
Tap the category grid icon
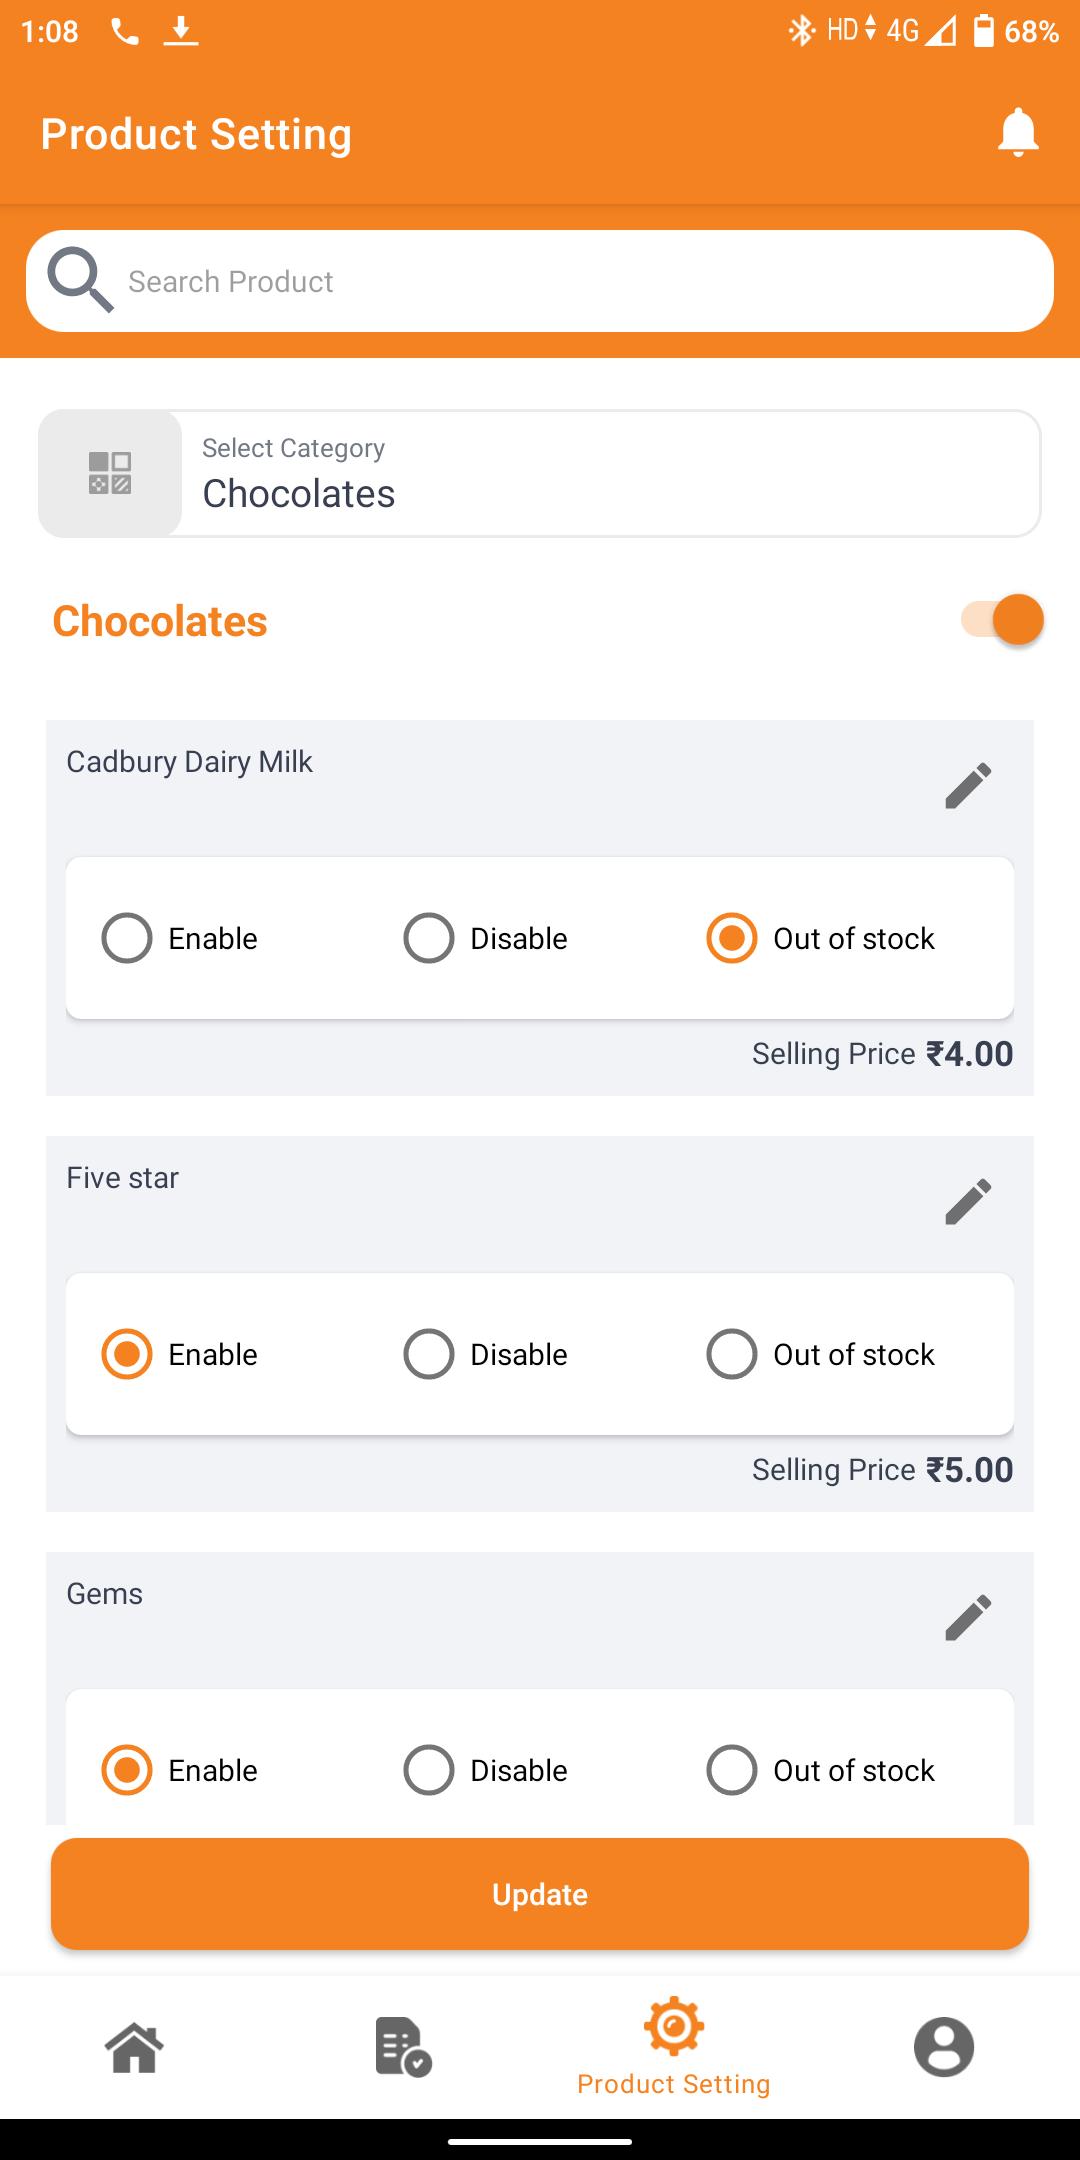coord(110,473)
